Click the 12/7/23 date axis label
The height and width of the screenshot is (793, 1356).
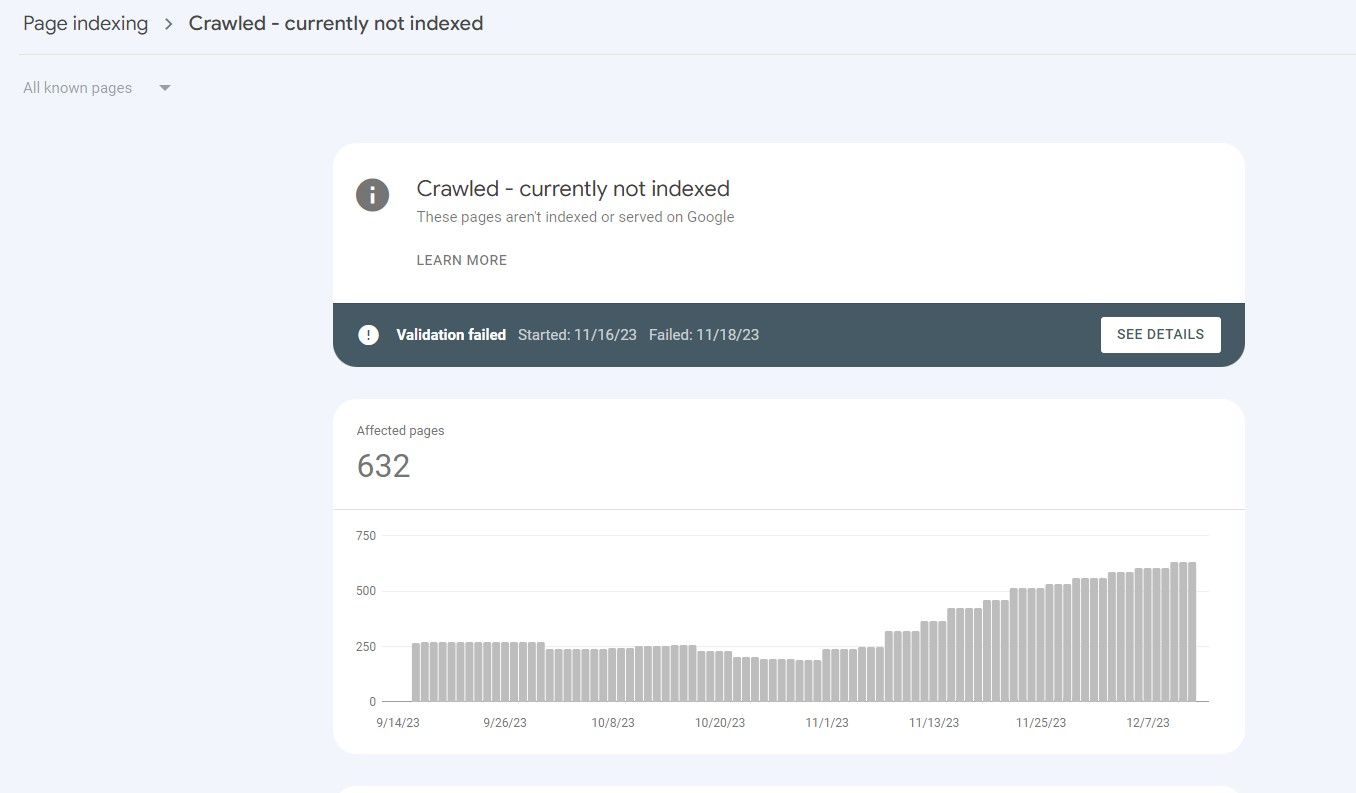click(1148, 723)
